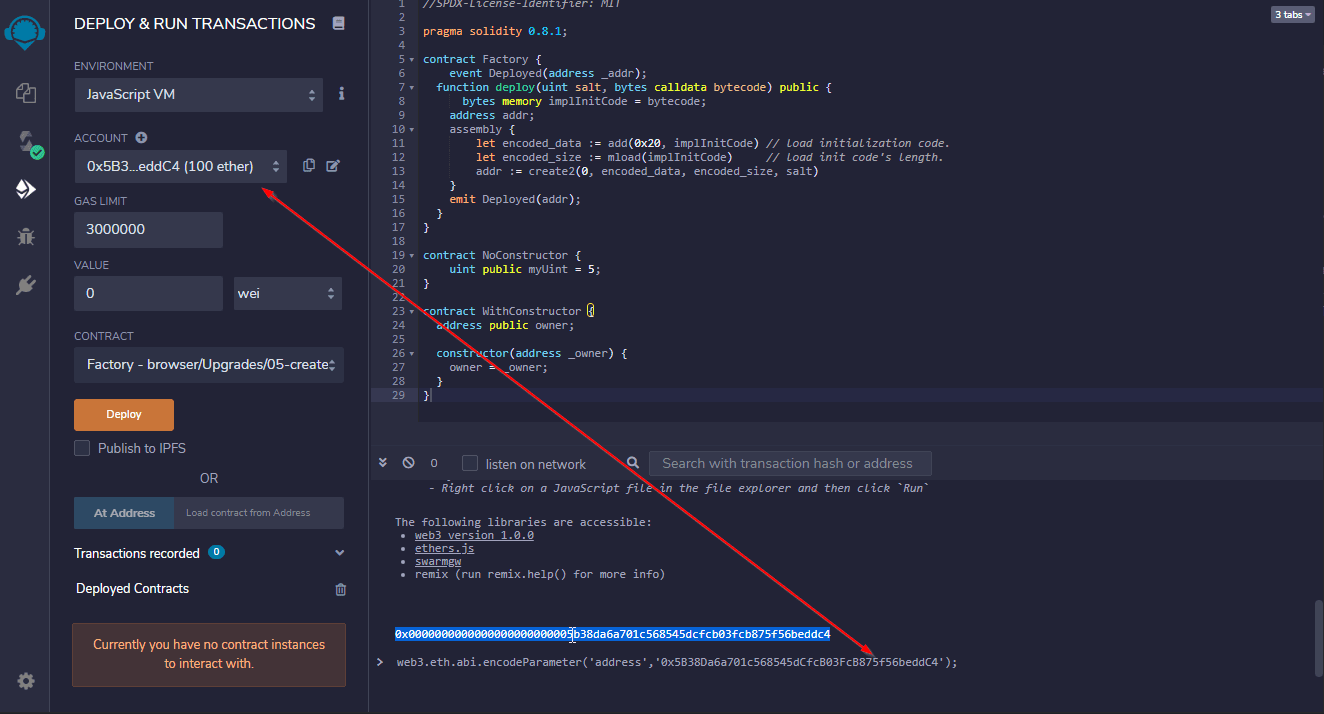Collapse terminal with double-chevron icon
This screenshot has height=714, width=1324.
click(382, 463)
